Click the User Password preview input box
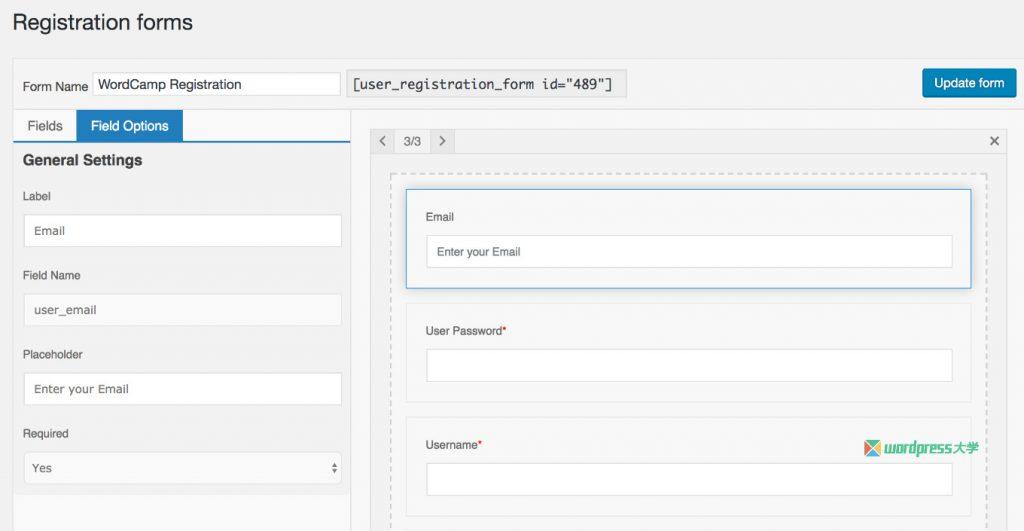This screenshot has height=531, width=1024. [689, 365]
